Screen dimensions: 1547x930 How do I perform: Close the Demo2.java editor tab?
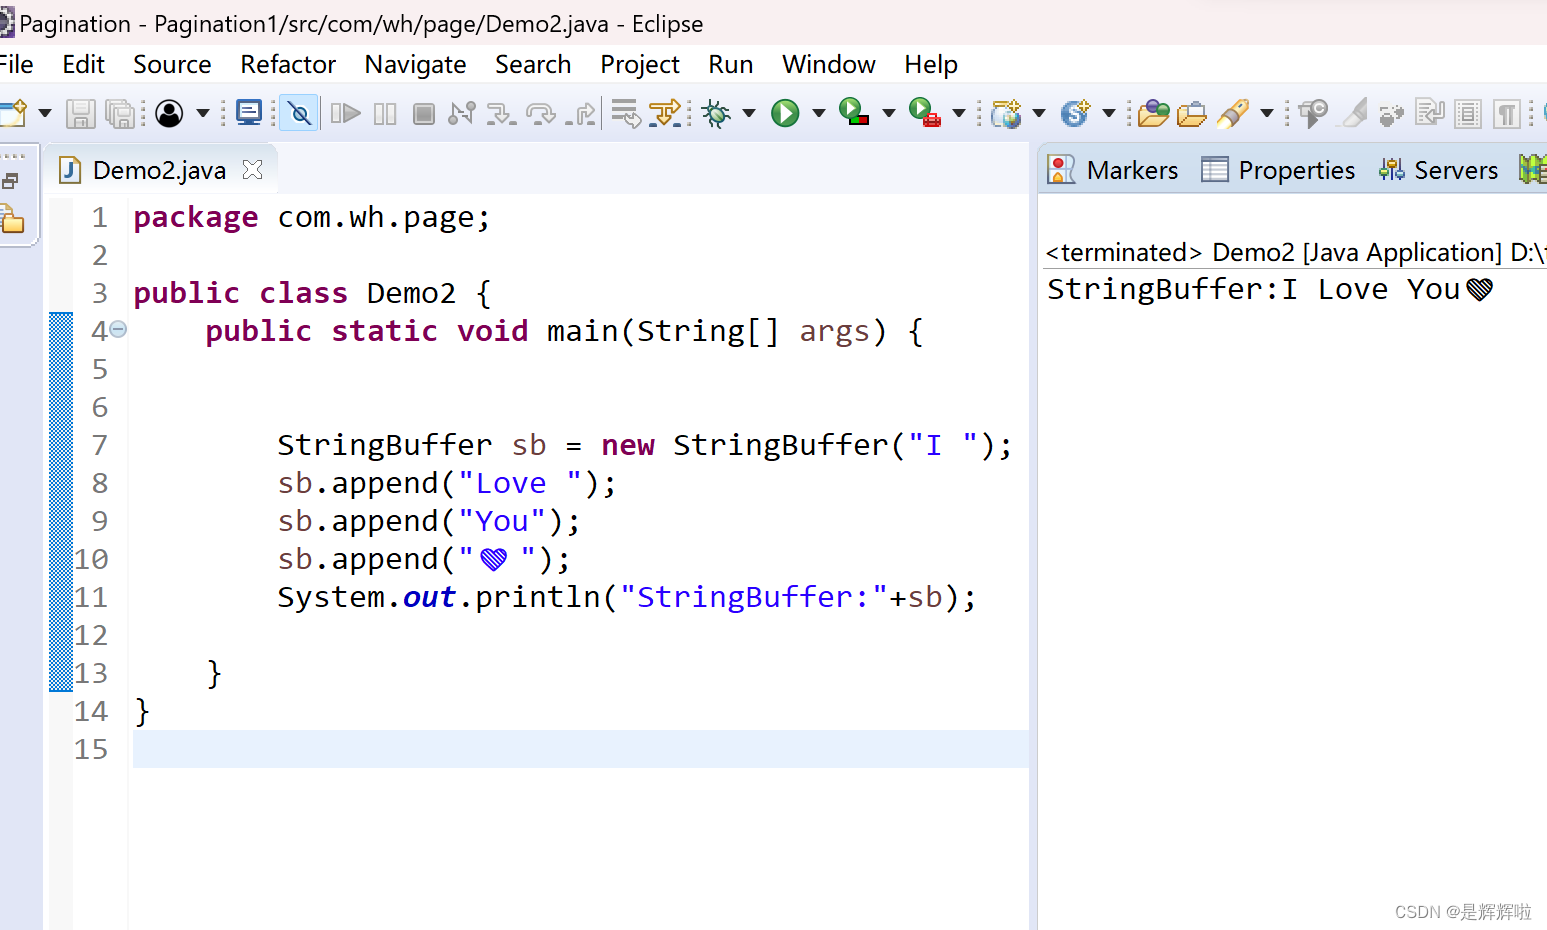(253, 170)
